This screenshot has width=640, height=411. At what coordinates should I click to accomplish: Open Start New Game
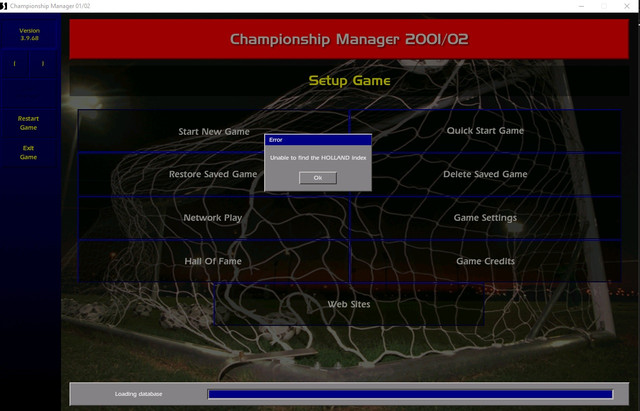coord(213,131)
